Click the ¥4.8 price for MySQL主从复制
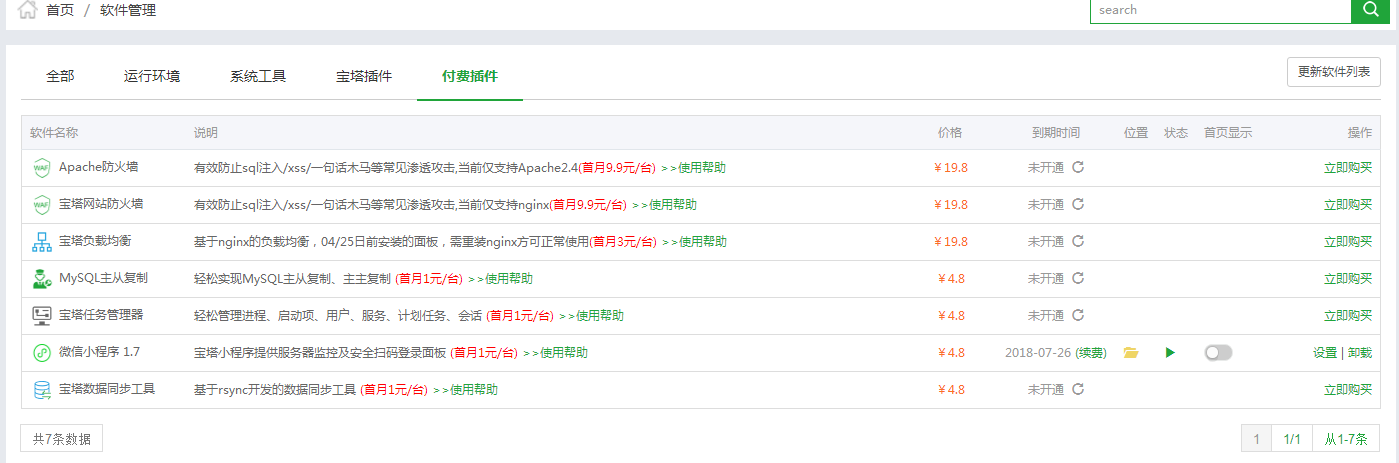This screenshot has width=1399, height=463. pos(951,278)
